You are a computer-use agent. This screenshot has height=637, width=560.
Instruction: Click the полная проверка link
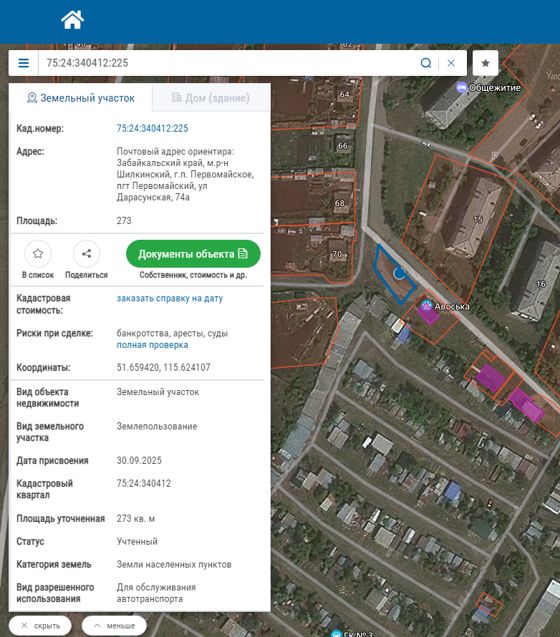(152, 345)
